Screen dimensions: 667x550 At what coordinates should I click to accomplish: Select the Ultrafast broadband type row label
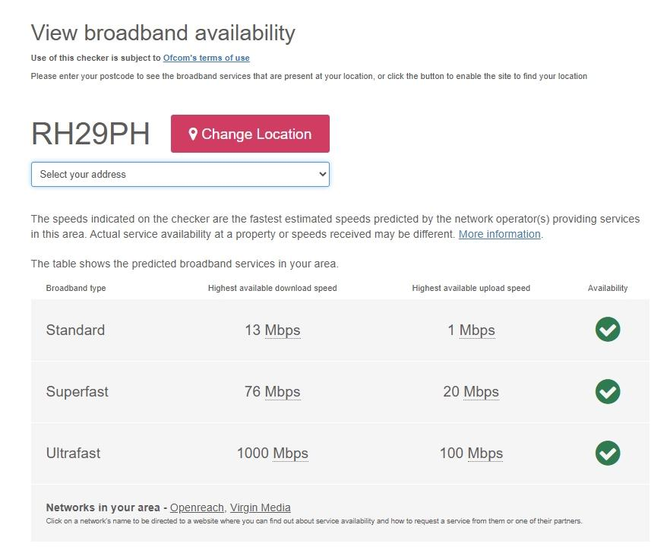(73, 454)
